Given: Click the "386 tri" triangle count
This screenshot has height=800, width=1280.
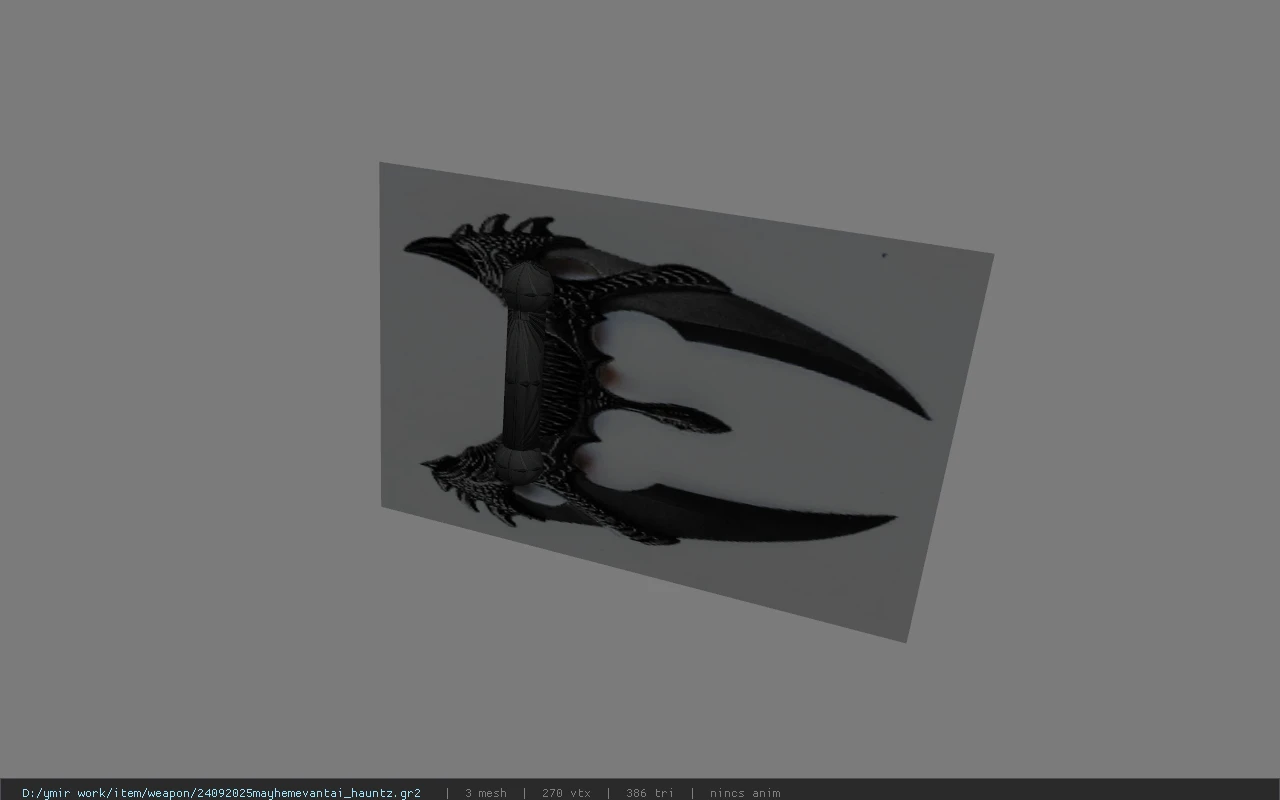Looking at the screenshot, I should (650, 793).
